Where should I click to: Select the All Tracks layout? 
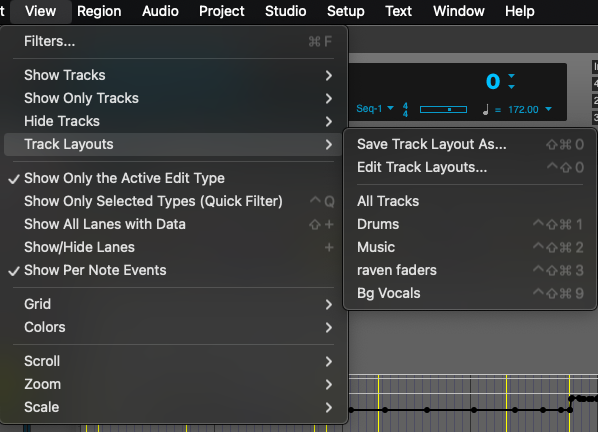(x=470, y=201)
